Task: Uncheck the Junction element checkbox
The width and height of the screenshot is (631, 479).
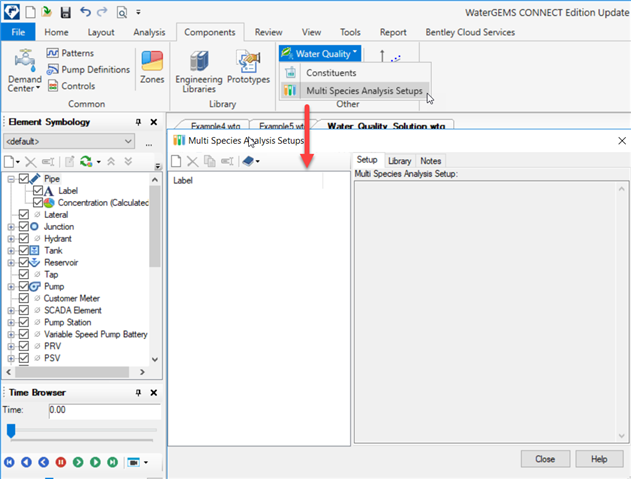Action: 24,227
